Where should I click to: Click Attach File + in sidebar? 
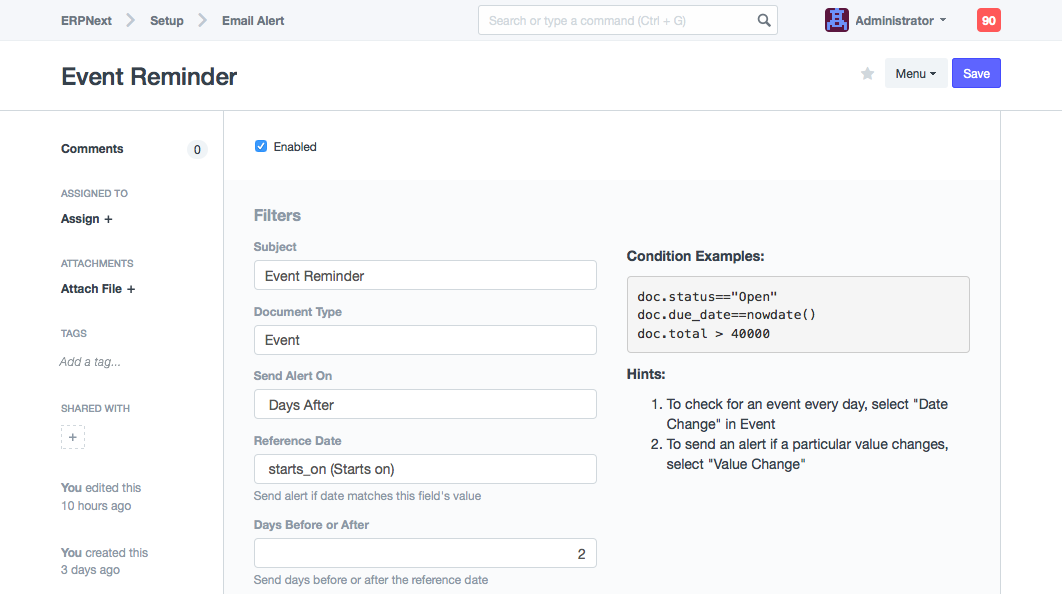pos(98,289)
